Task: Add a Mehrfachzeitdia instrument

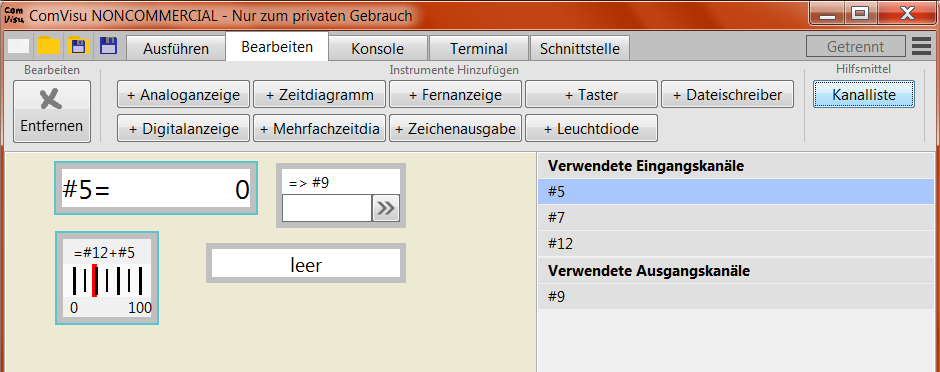Action: tap(320, 128)
